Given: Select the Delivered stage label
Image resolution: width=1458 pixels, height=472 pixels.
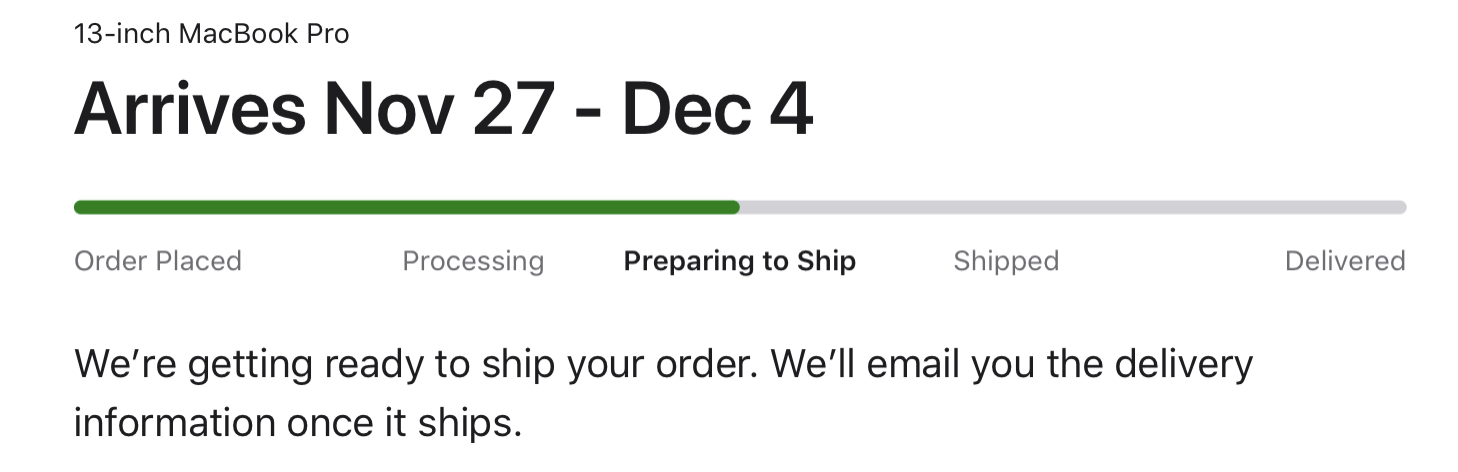Looking at the screenshot, I should [1345, 261].
